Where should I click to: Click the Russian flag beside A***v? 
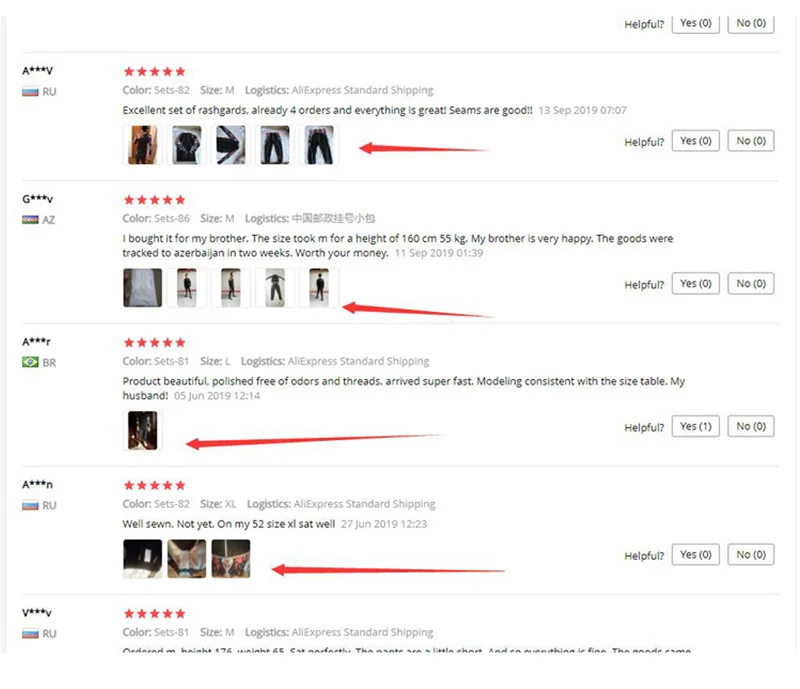pos(30,92)
